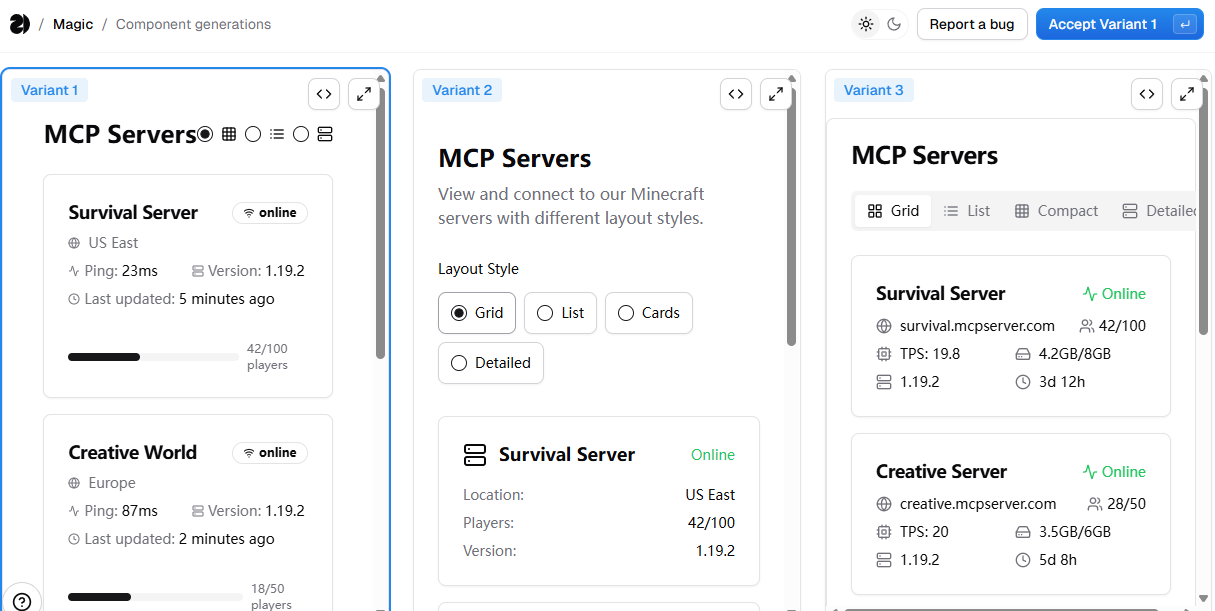
Task: Click the server icon beside Survival Server in Variant 2
Action: pos(475,455)
